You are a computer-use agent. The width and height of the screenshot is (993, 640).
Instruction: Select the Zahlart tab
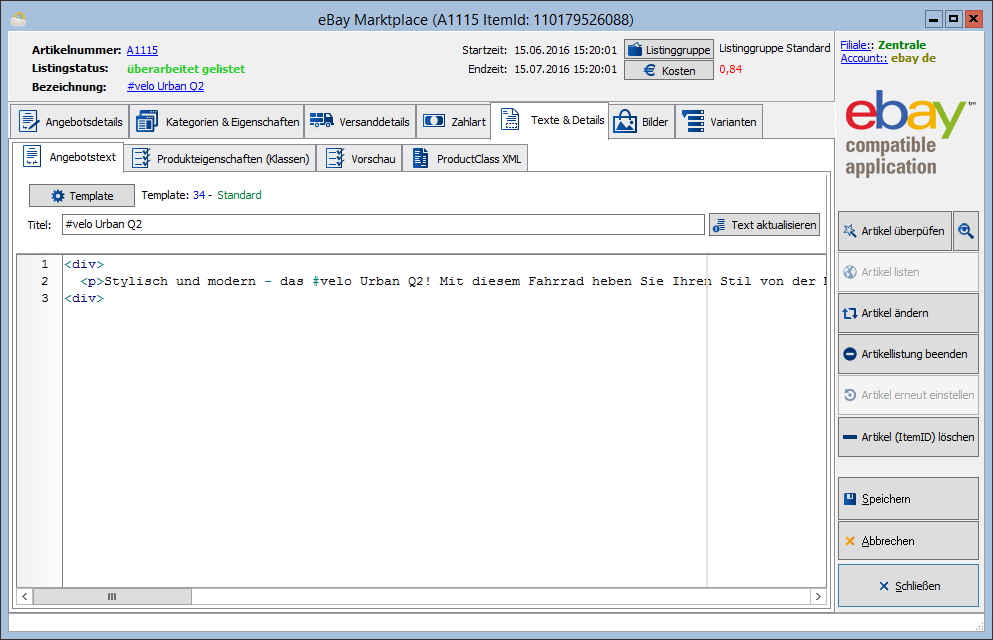tap(453, 122)
